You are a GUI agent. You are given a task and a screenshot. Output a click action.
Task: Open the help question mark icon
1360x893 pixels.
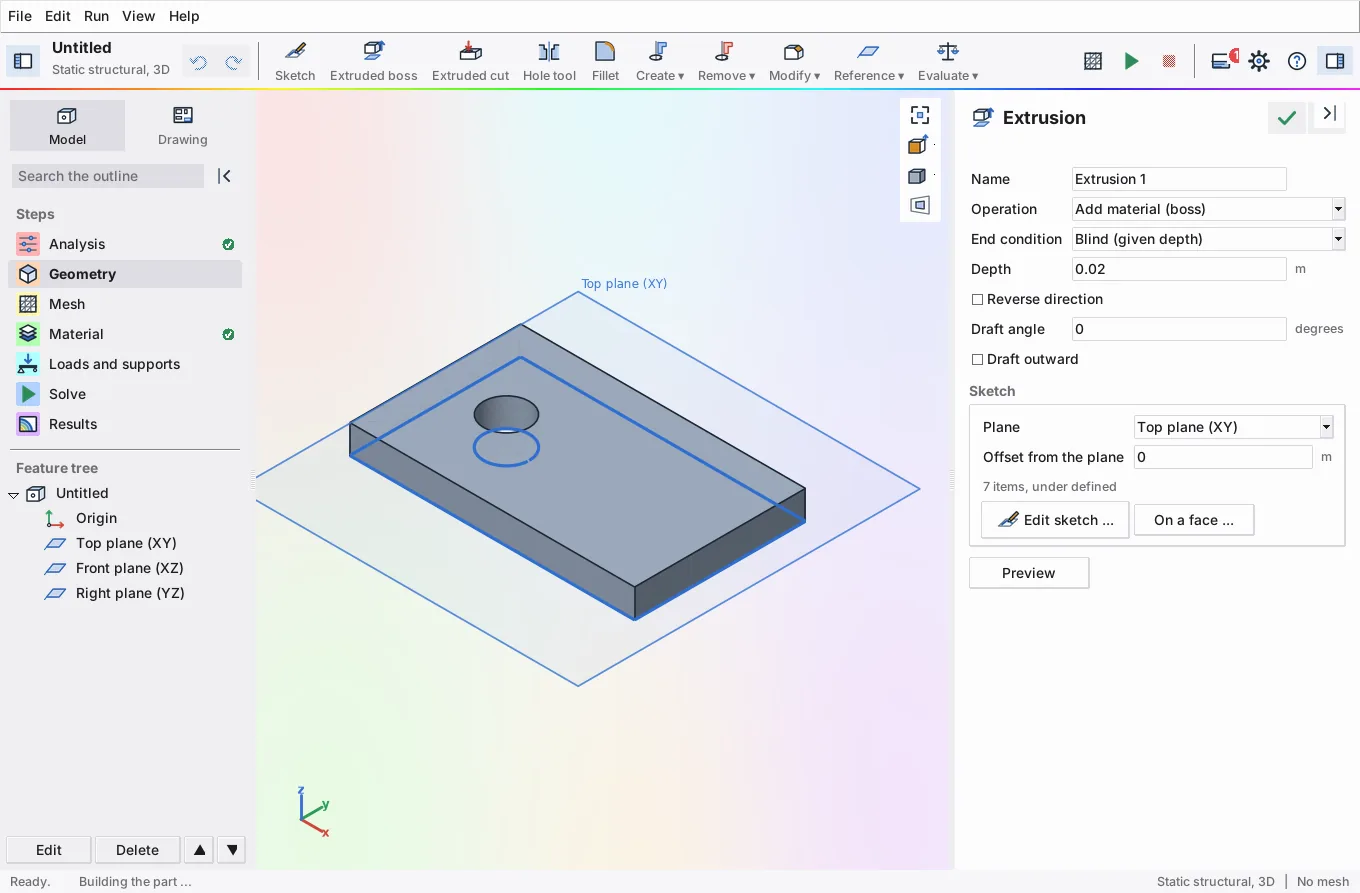pyautogui.click(x=1297, y=61)
